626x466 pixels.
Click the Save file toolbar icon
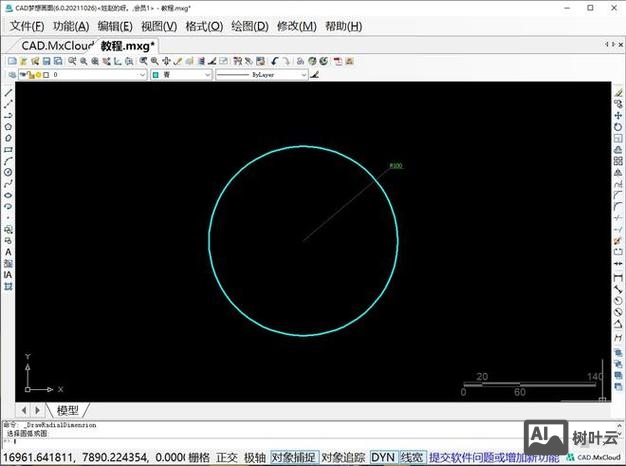point(47,61)
